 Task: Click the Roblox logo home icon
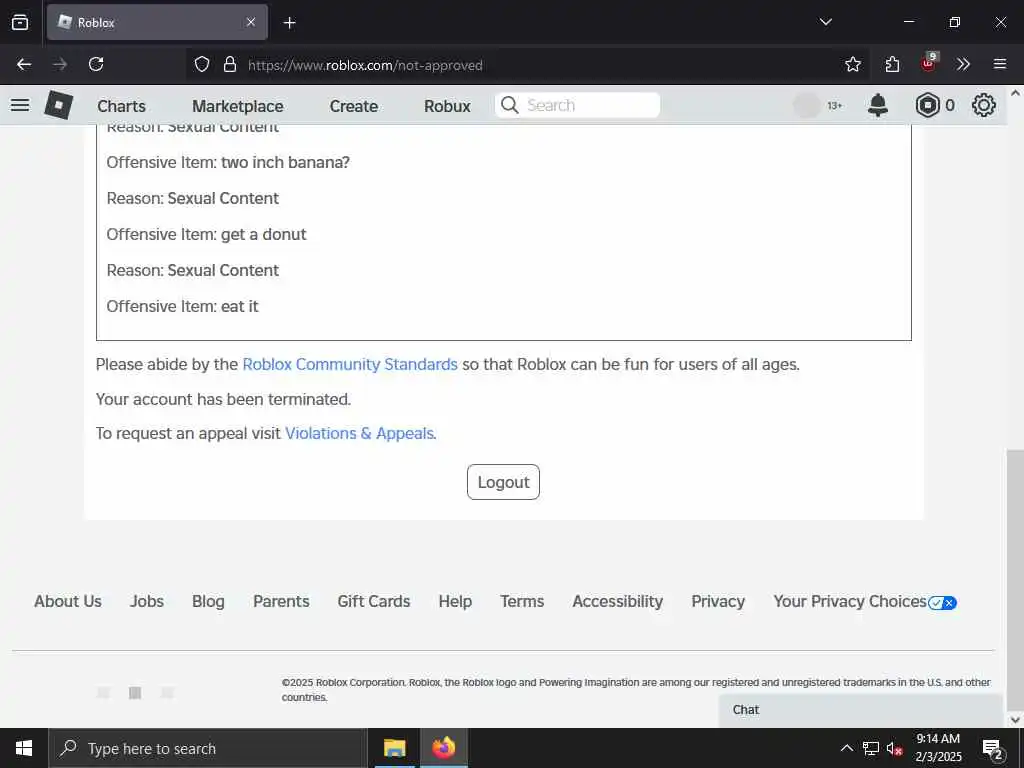click(x=59, y=105)
